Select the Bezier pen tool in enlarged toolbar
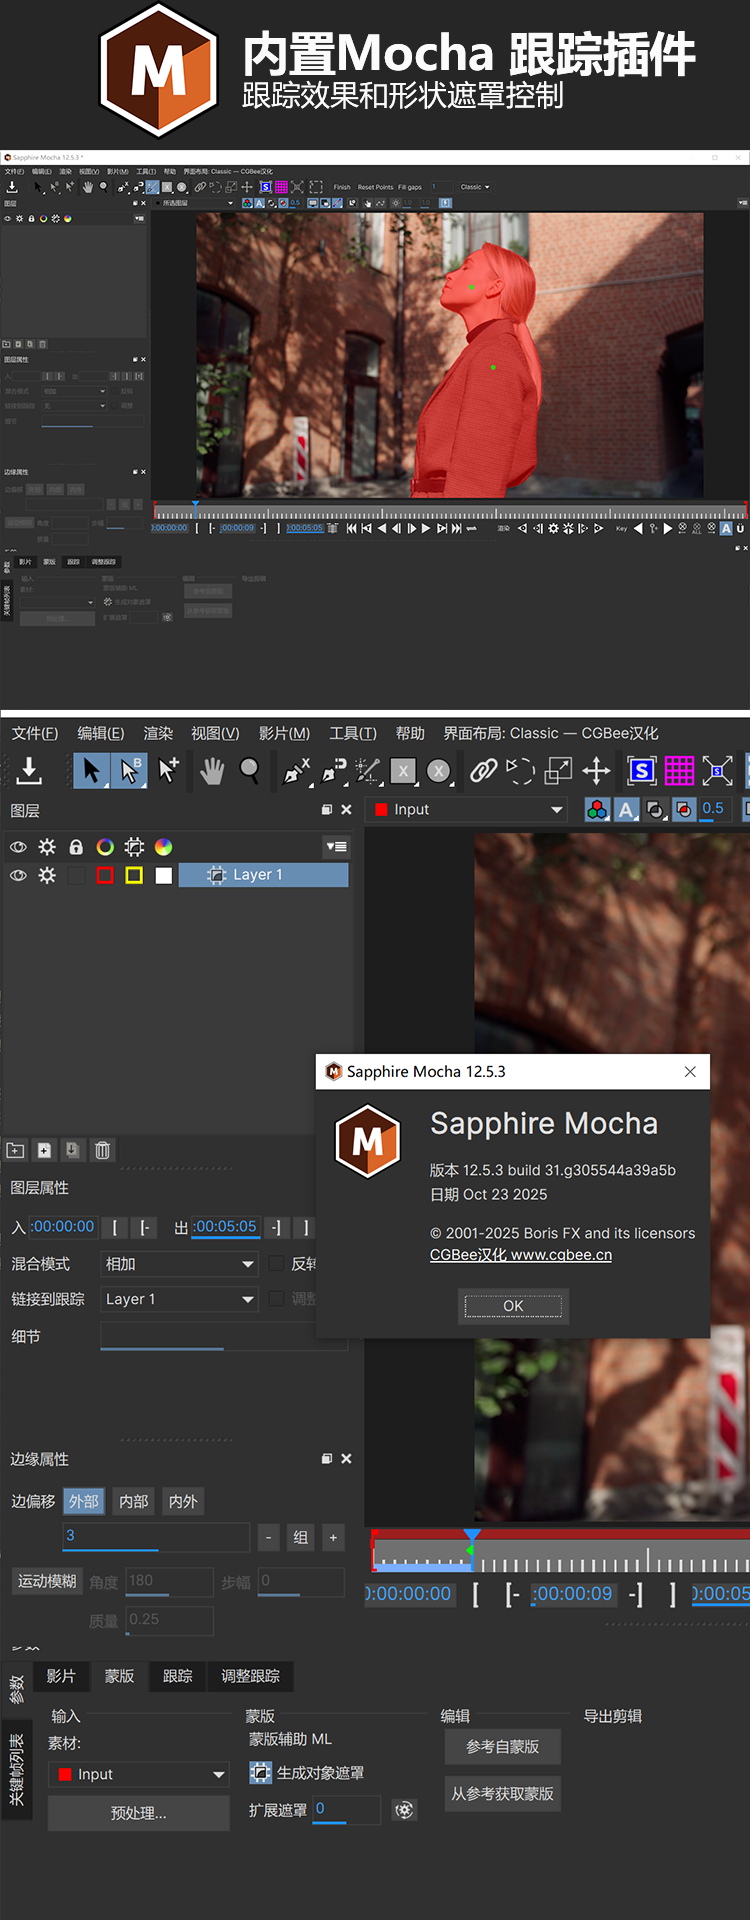This screenshot has height=1920, width=750. click(x=334, y=770)
